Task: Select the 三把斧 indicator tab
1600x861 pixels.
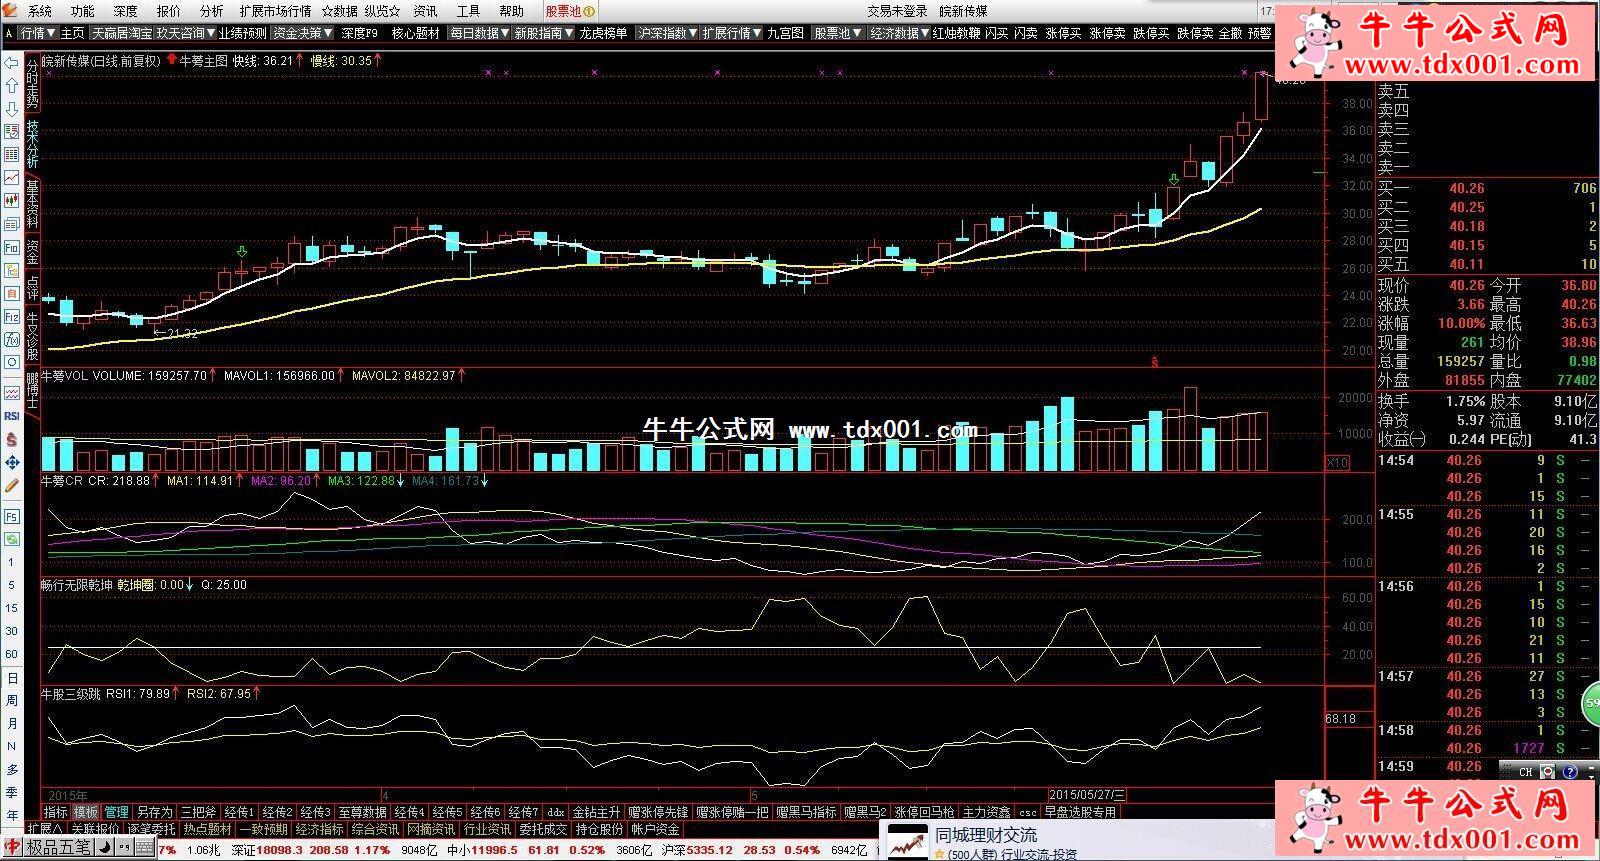Action: 198,812
